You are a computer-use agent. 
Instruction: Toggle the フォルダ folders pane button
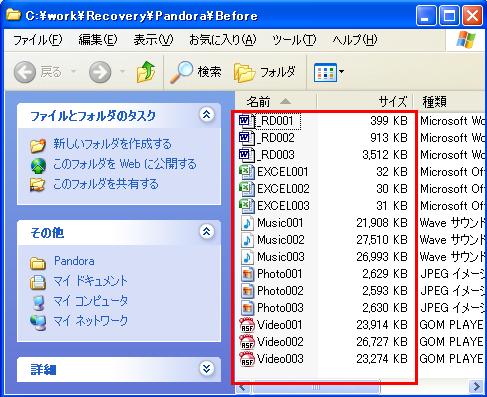[x=265, y=72]
